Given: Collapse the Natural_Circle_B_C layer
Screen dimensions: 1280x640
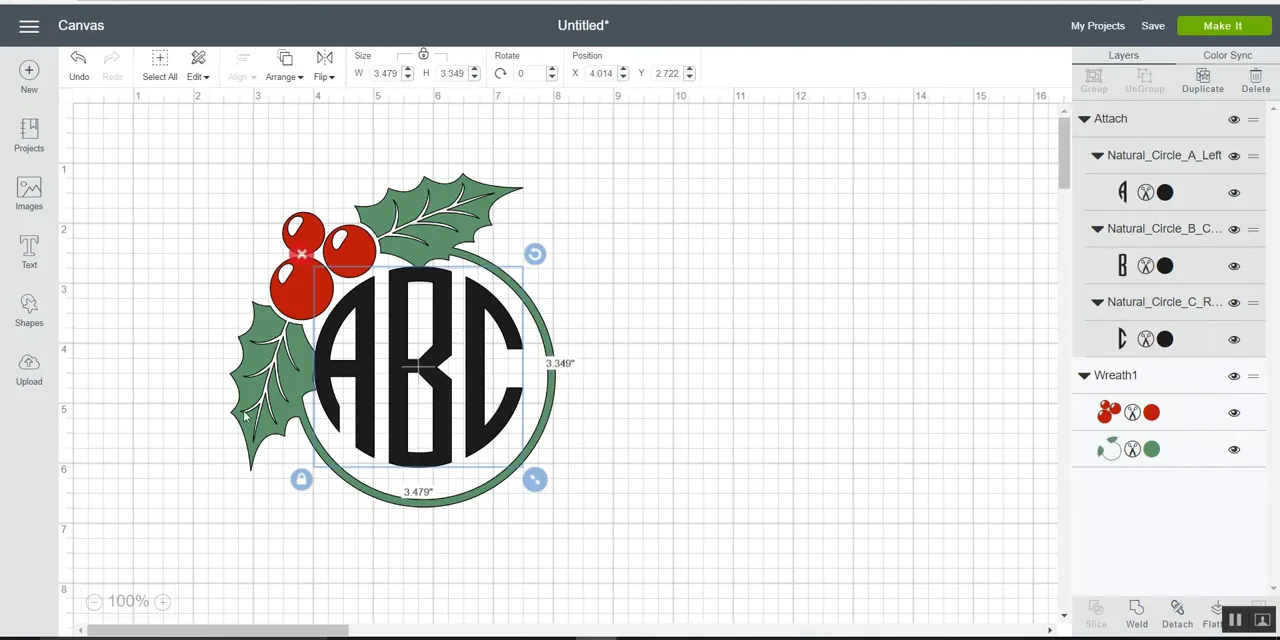Looking at the screenshot, I should tap(1097, 229).
